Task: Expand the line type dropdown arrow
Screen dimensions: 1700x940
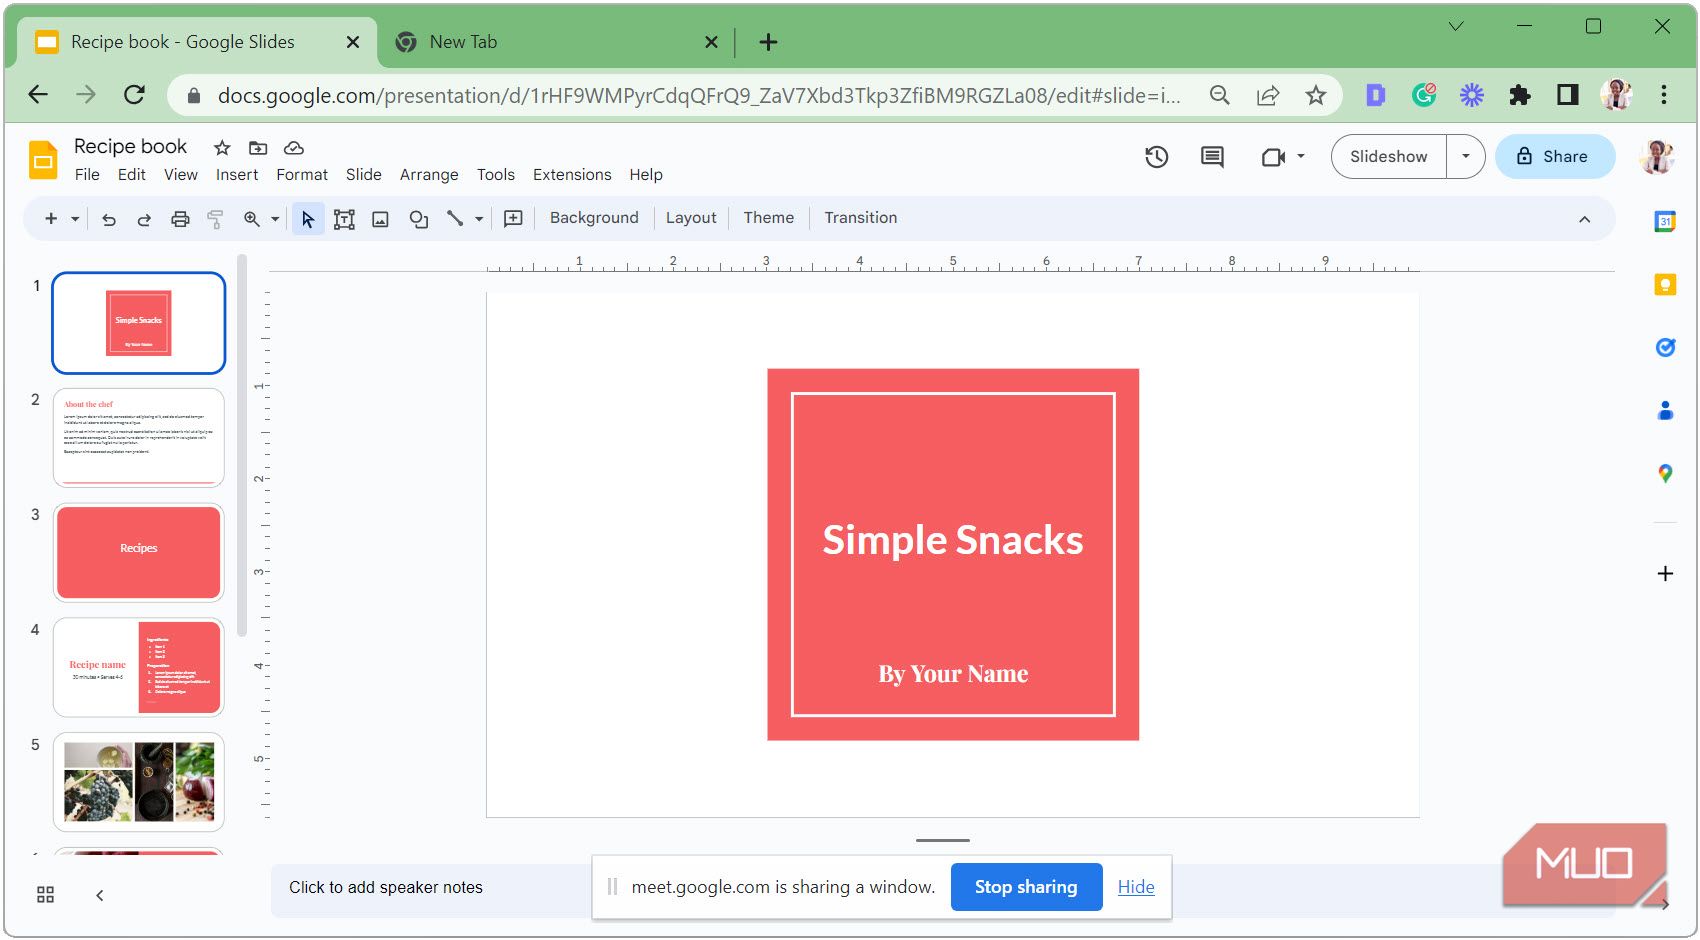Action: (x=479, y=219)
